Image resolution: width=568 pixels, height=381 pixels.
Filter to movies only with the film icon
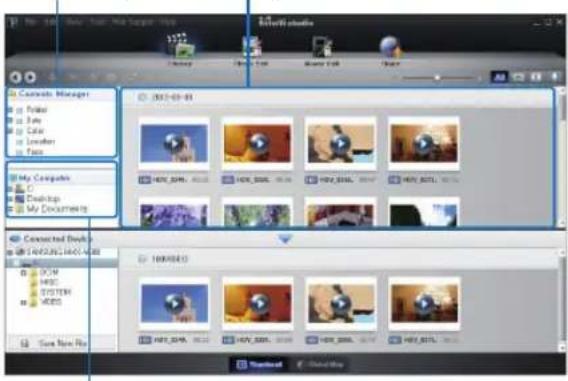click(x=536, y=77)
